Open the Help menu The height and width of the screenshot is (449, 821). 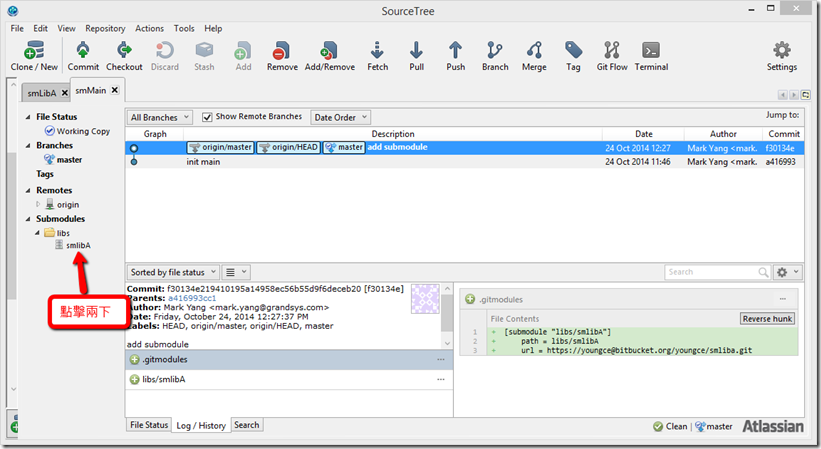(213, 28)
